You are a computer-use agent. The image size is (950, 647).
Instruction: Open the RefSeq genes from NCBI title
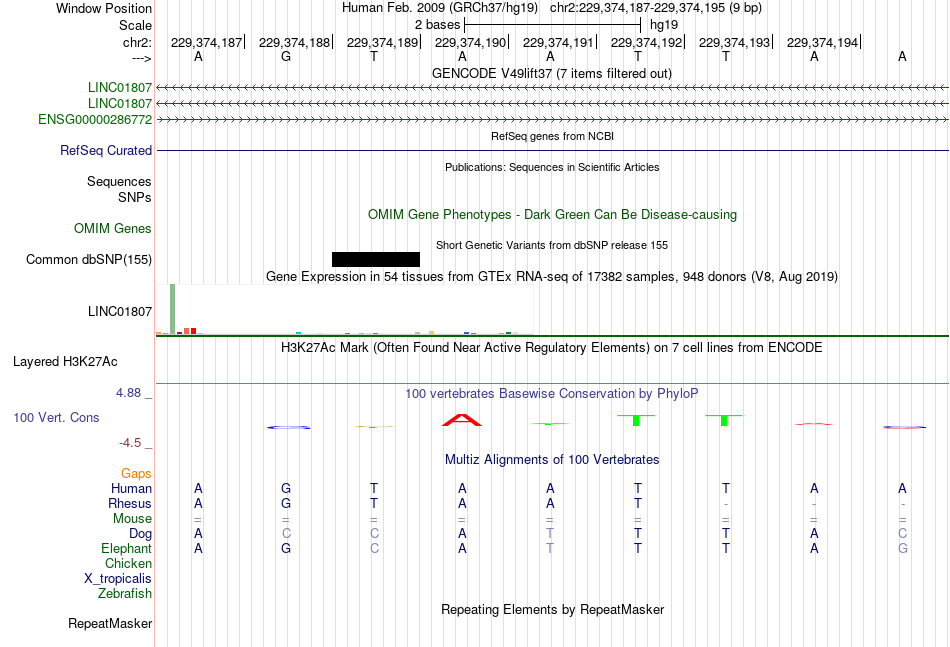point(553,136)
